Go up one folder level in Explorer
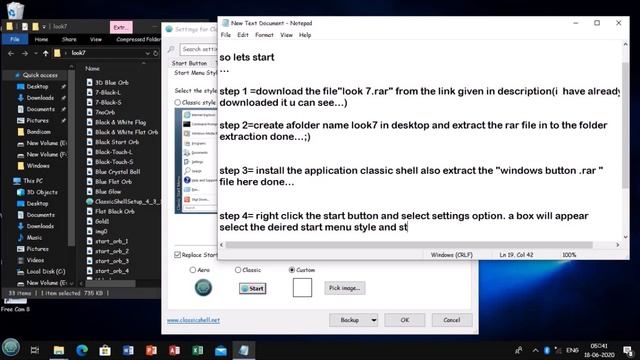 [x=46, y=53]
